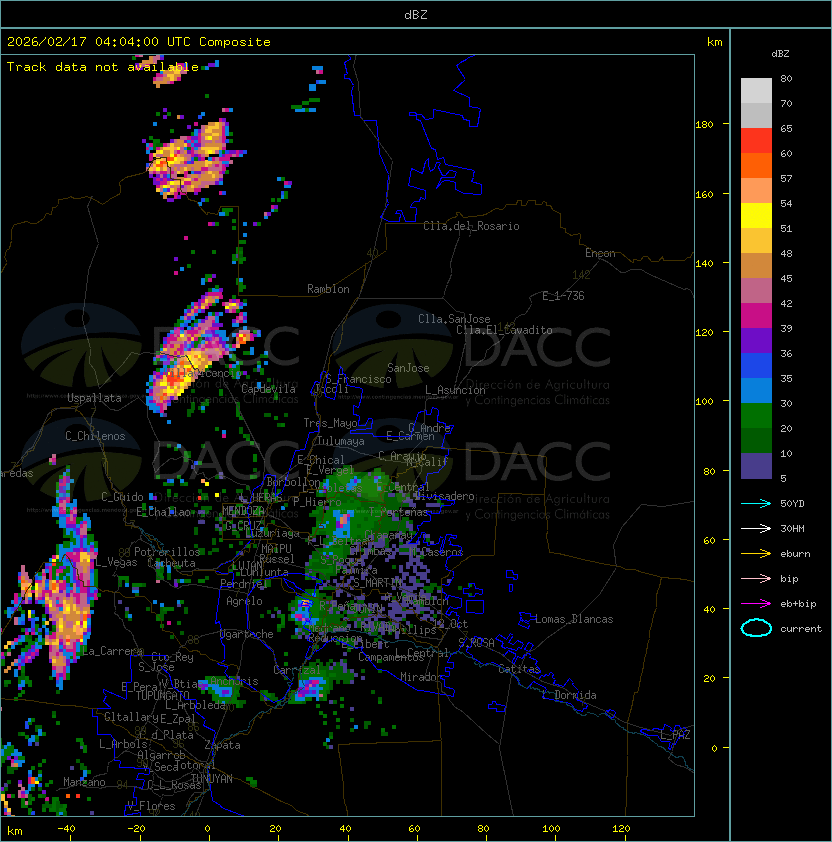Click the 'V_Flores' place label
Screen dimensions: 832x842
tap(151, 806)
